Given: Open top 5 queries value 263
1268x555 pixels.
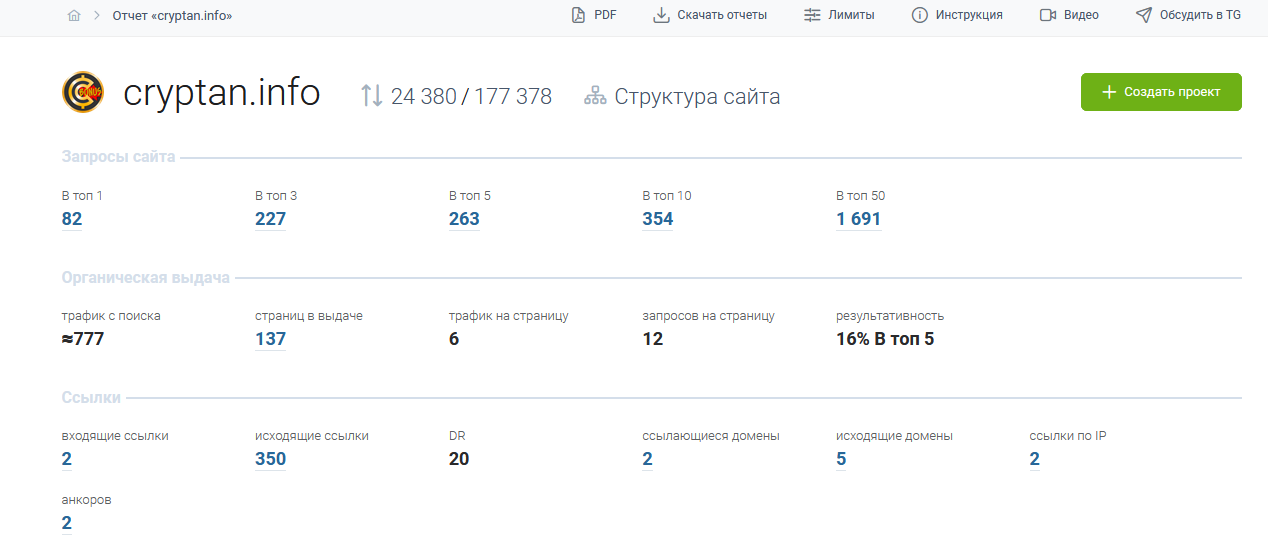Looking at the screenshot, I should click(x=464, y=219).
